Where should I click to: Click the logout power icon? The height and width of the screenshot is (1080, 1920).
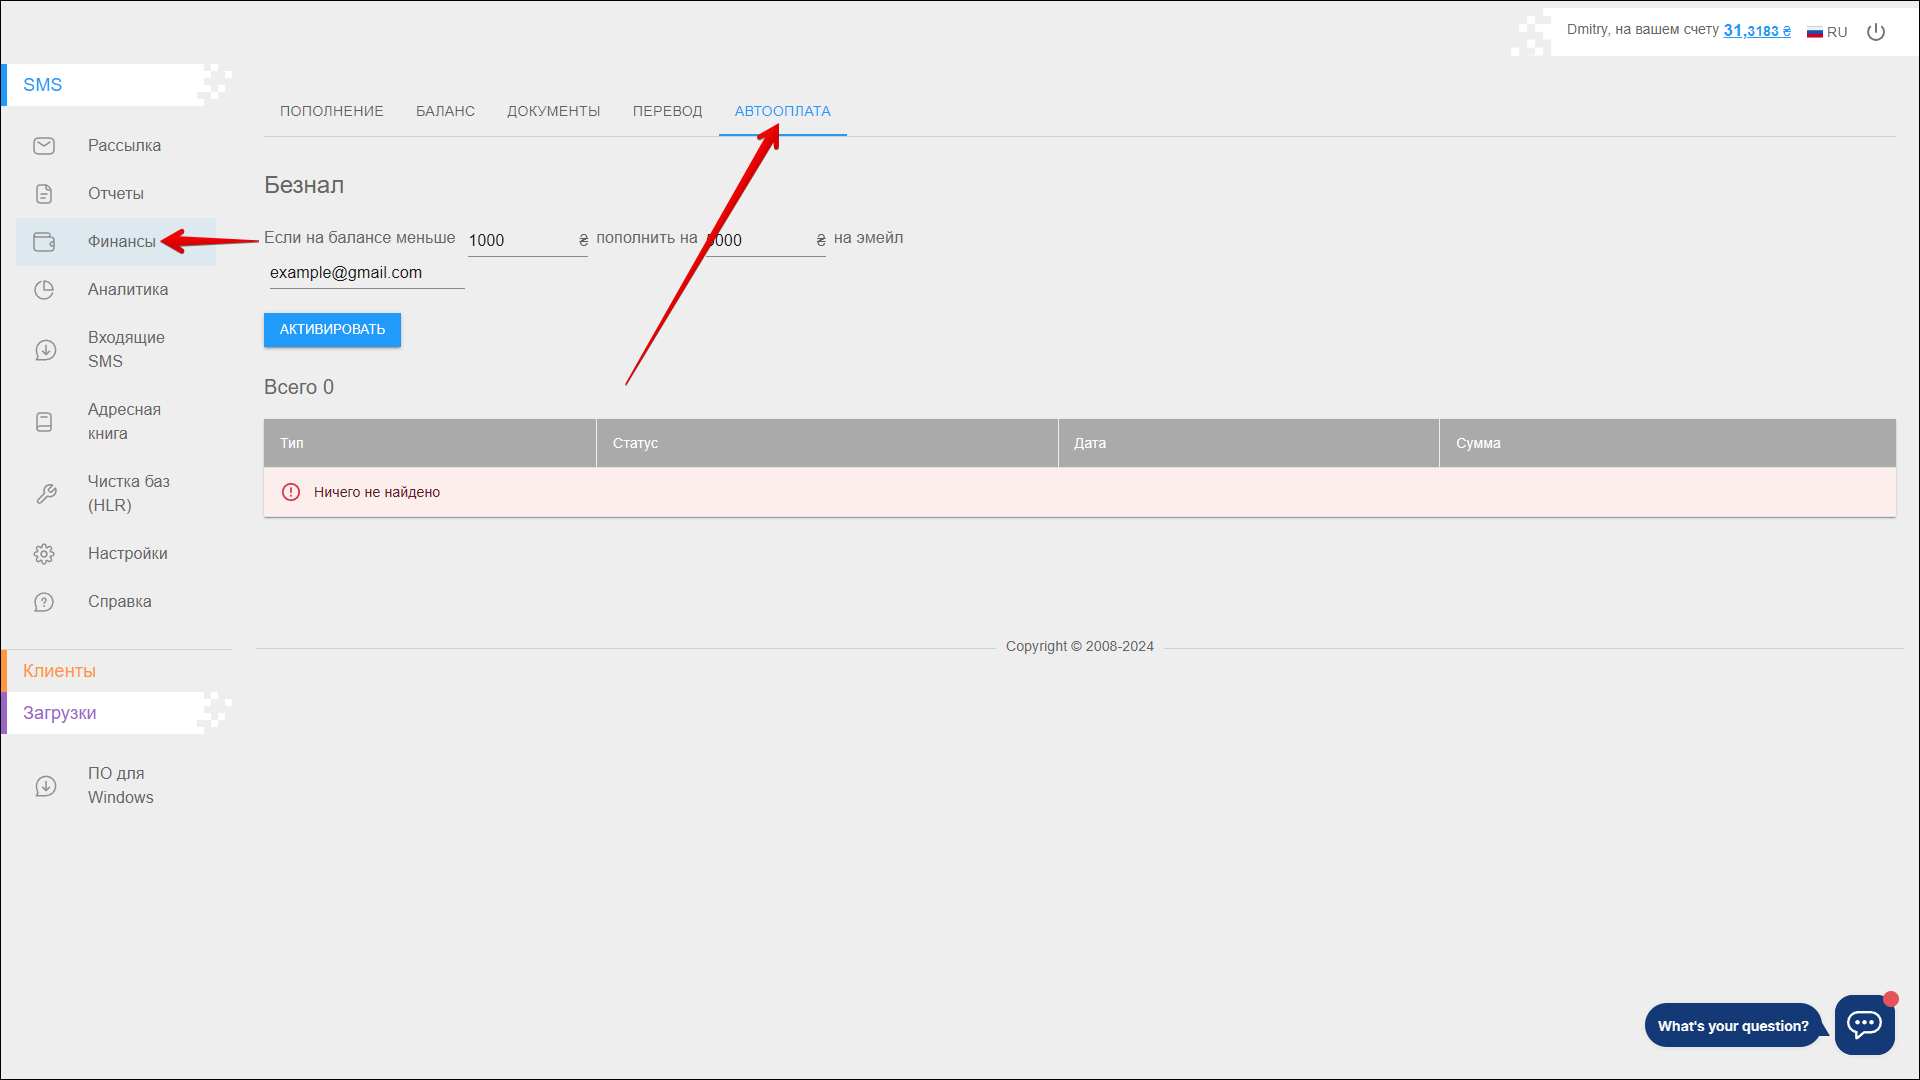coord(1876,32)
